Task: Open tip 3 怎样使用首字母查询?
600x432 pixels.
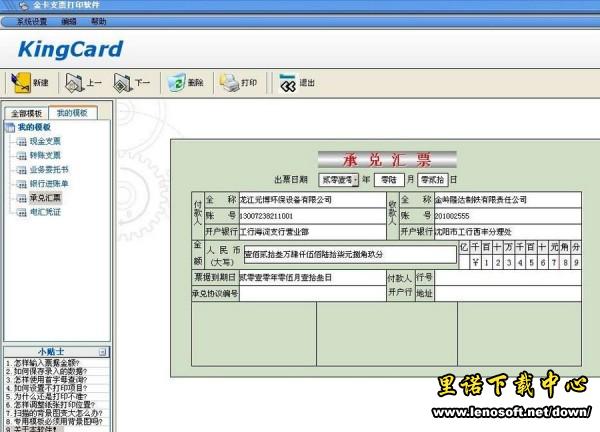Action: click(47, 380)
